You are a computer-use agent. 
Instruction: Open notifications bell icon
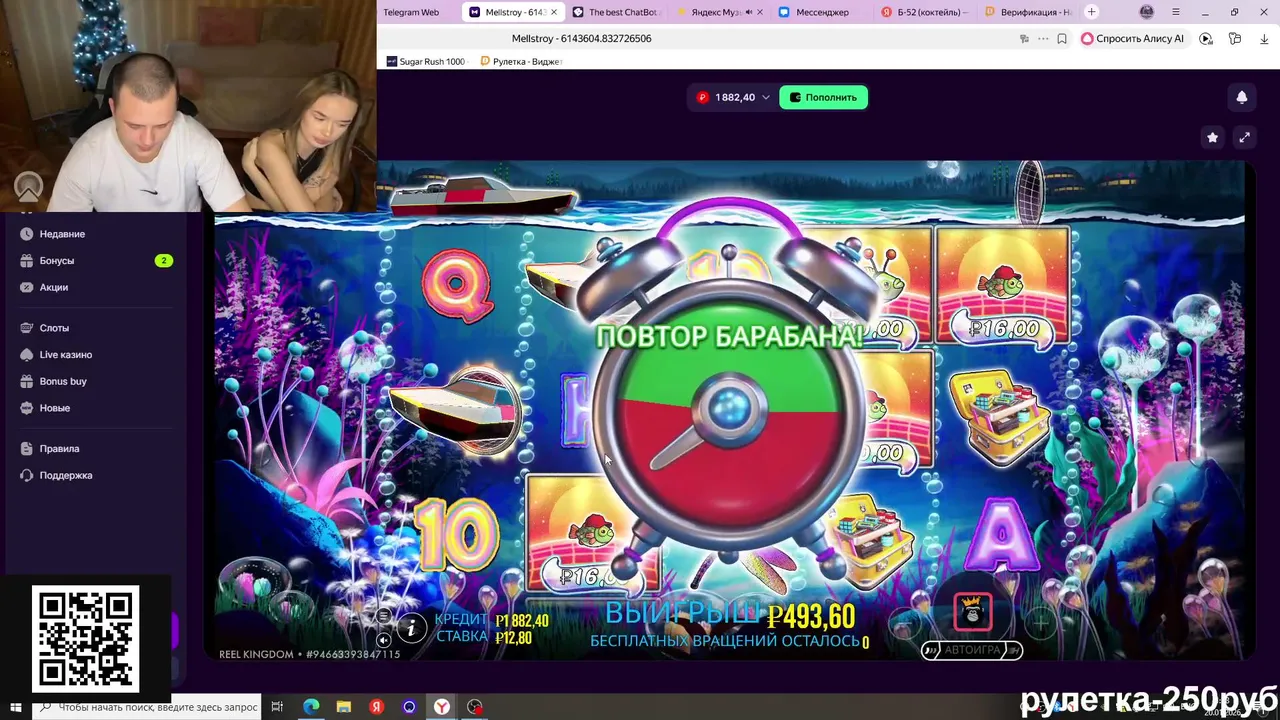pyautogui.click(x=1242, y=97)
